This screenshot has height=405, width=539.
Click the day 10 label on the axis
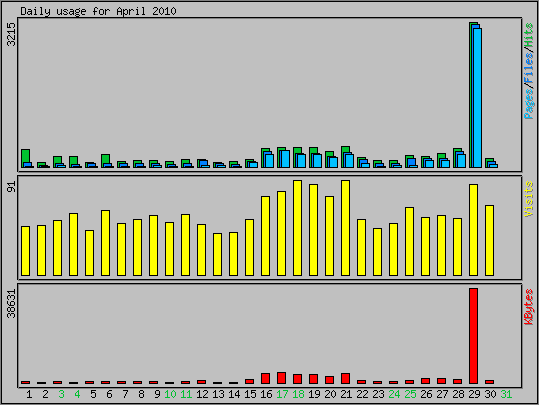[170, 394]
